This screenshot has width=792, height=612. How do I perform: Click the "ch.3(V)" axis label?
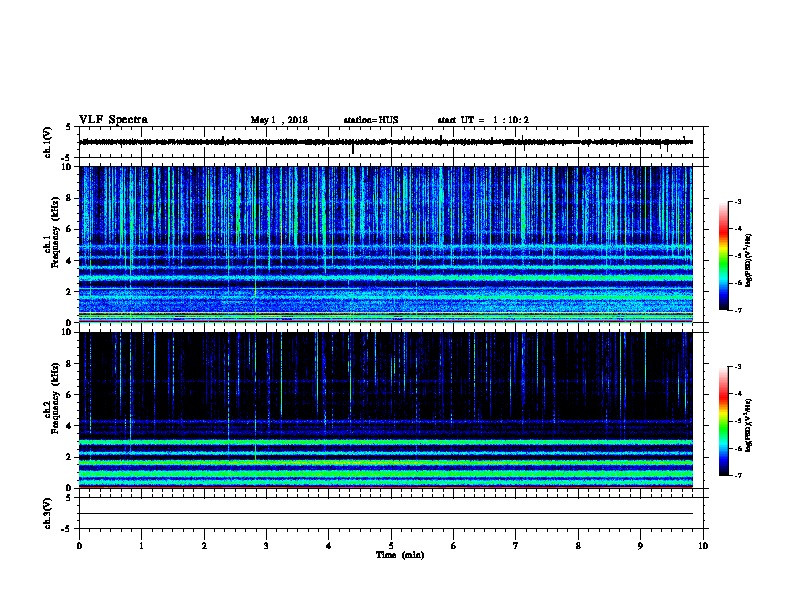point(47,513)
